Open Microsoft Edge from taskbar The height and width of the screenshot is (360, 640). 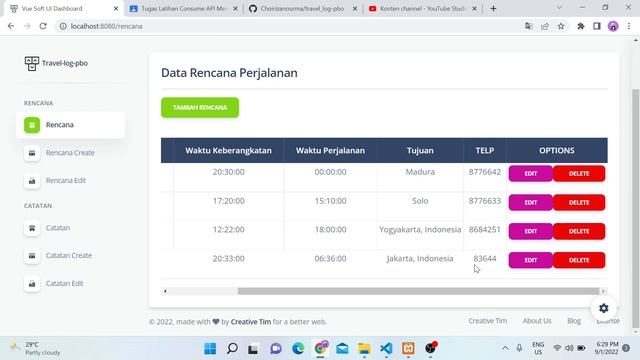click(x=298, y=348)
